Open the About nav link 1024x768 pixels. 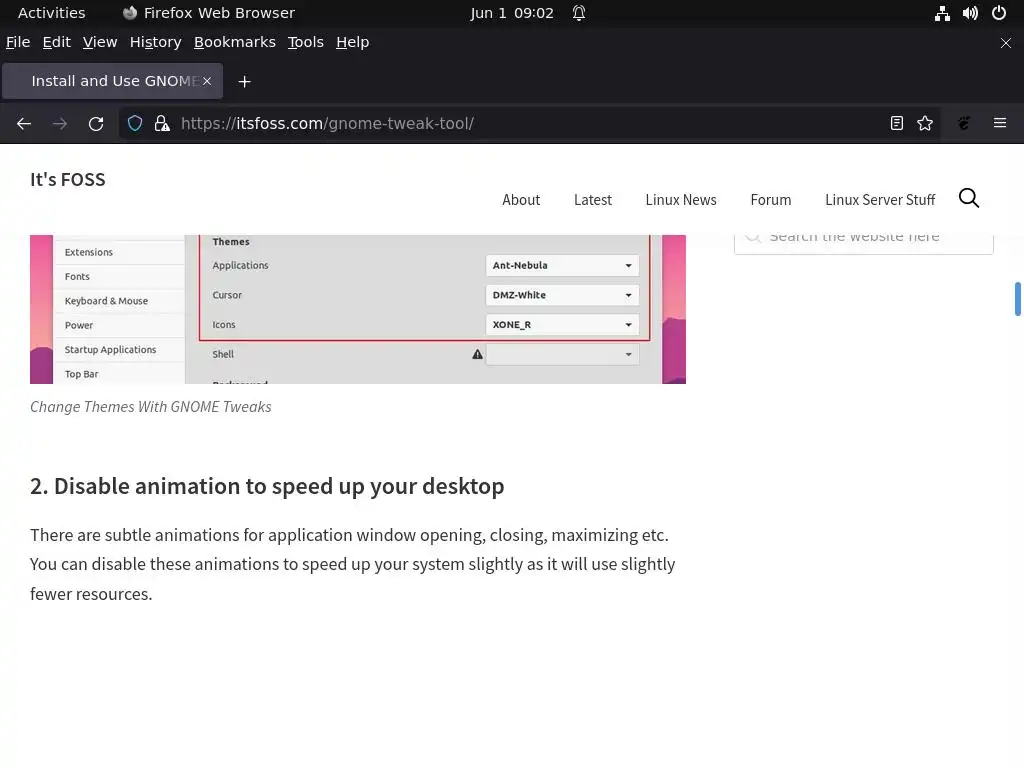tap(521, 200)
